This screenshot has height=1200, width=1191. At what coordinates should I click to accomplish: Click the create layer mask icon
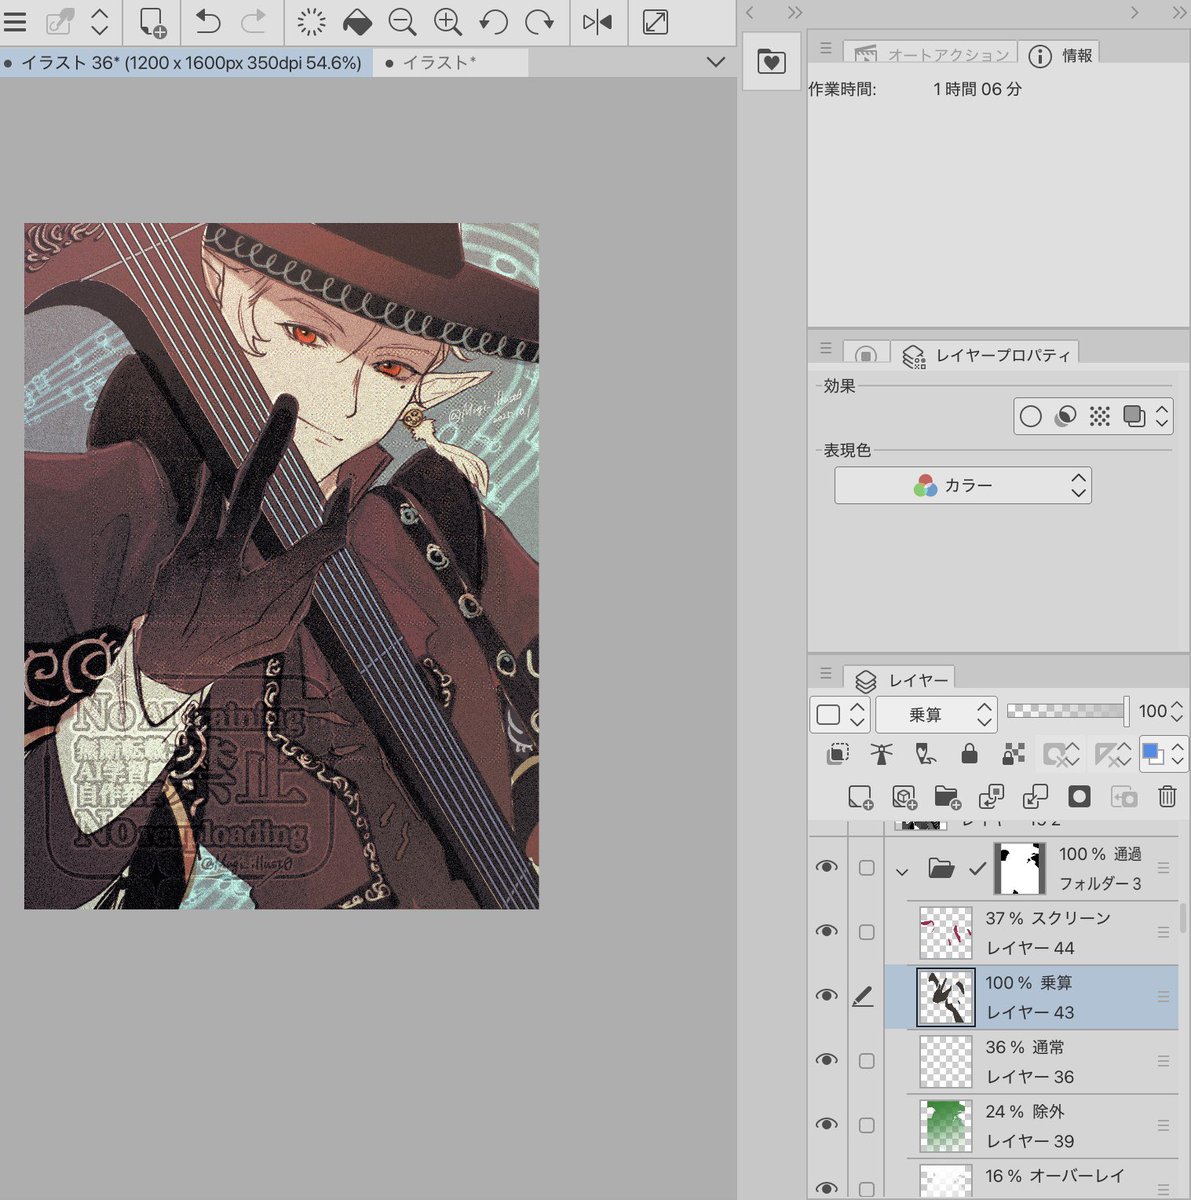point(1079,797)
